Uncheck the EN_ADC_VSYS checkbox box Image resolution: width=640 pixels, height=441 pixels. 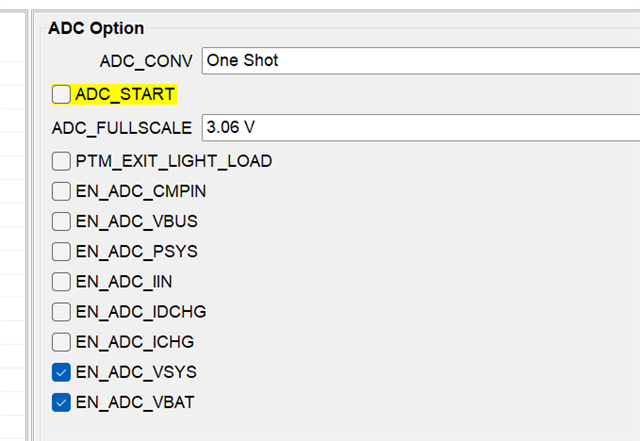click(61, 373)
